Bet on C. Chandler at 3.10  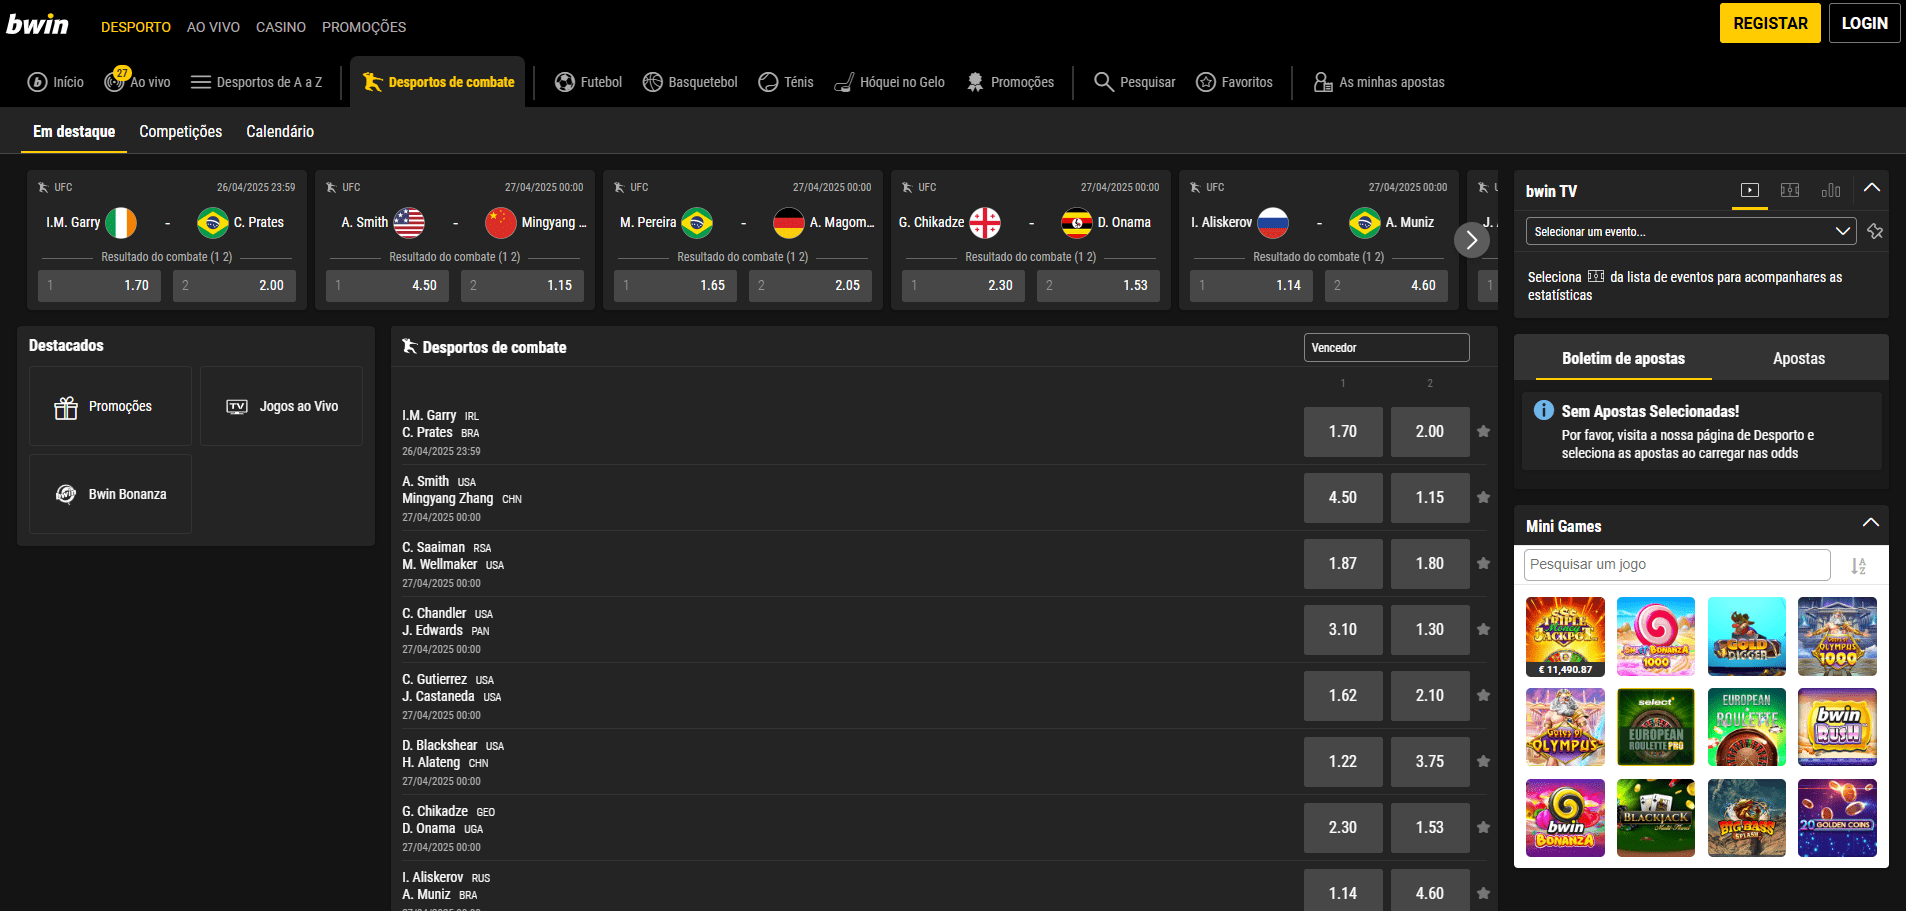1343,630
